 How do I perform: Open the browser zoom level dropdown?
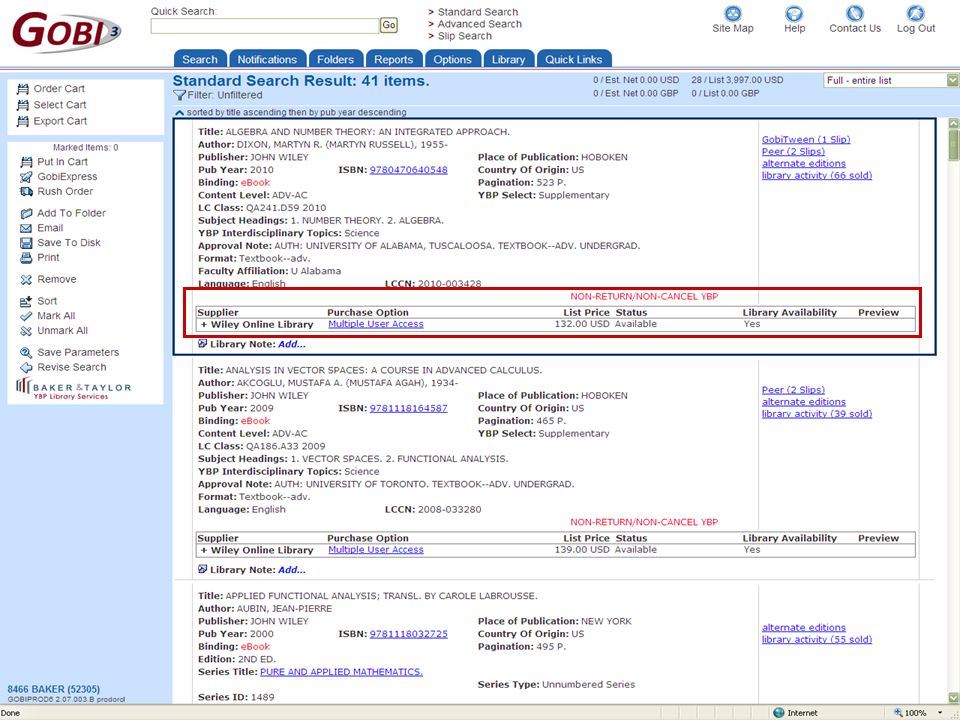point(940,713)
